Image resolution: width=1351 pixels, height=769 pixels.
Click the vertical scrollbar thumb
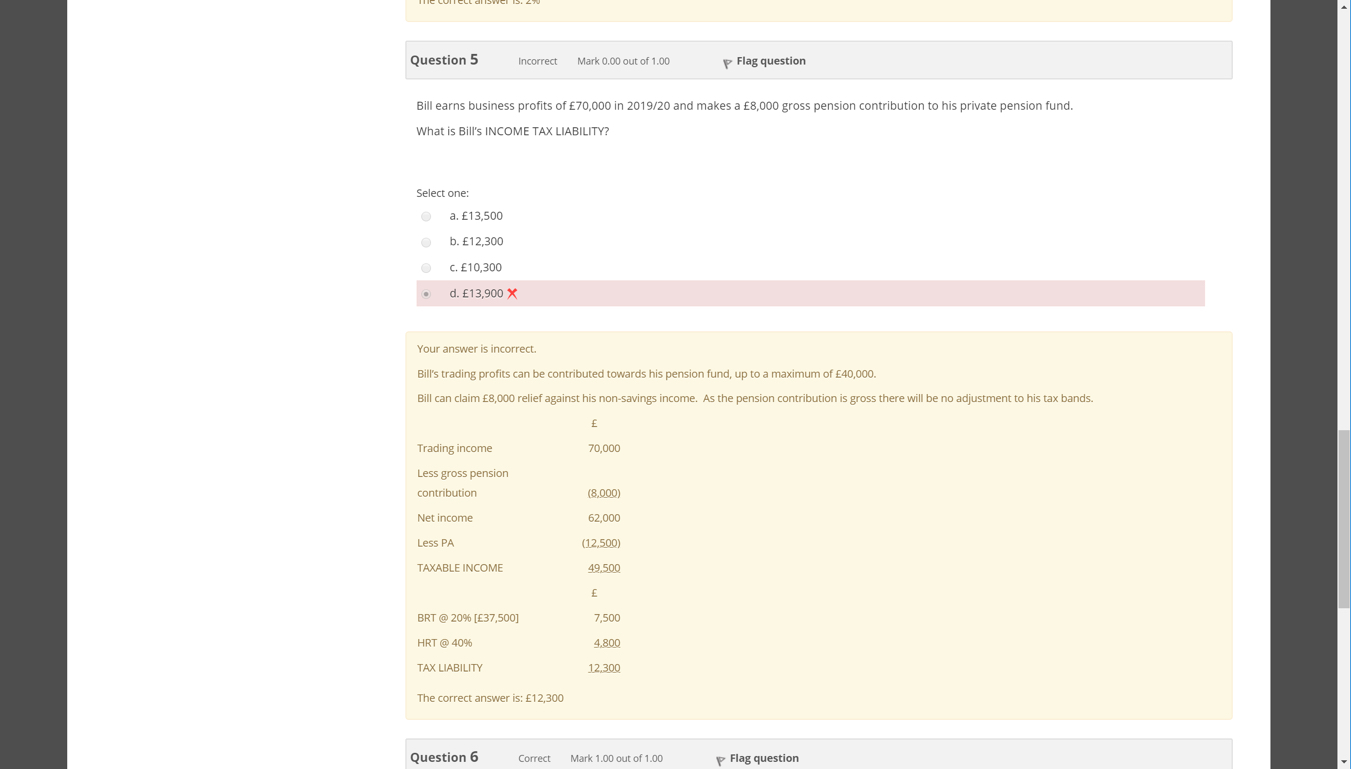pos(1344,518)
